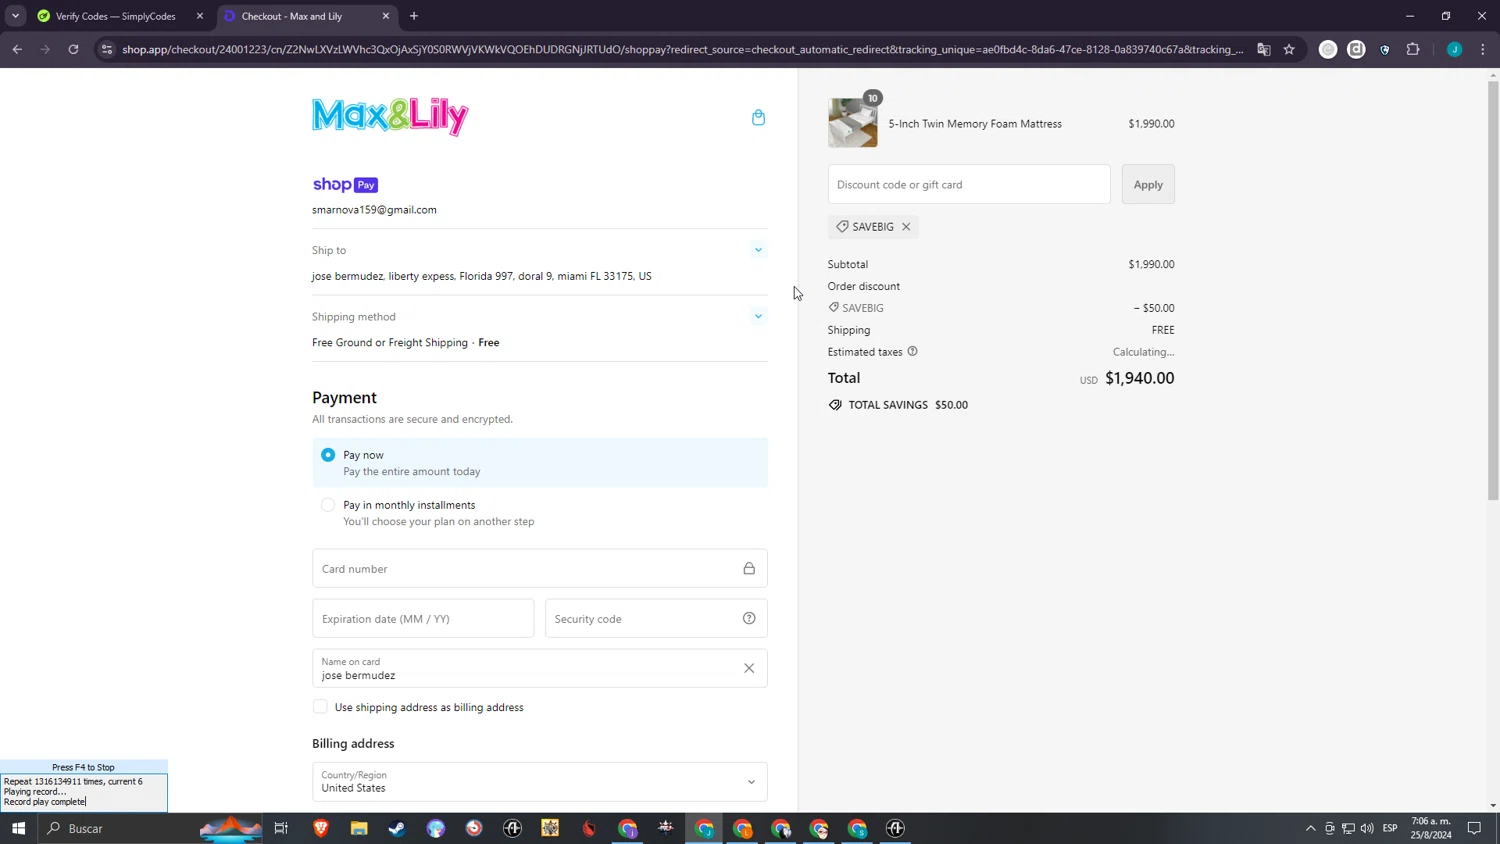
Task: Open browser extensions puzzle icon
Action: point(1413,49)
